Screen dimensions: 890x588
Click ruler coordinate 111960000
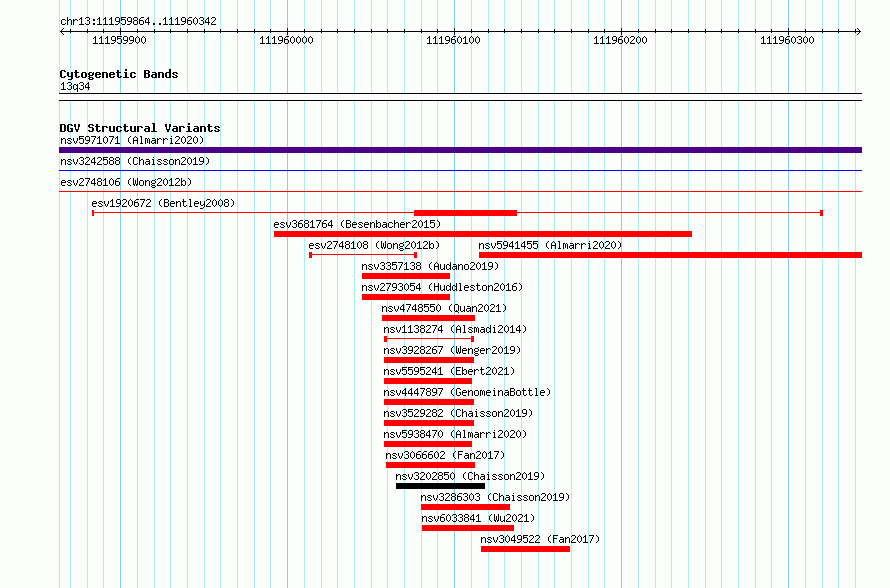click(x=286, y=40)
